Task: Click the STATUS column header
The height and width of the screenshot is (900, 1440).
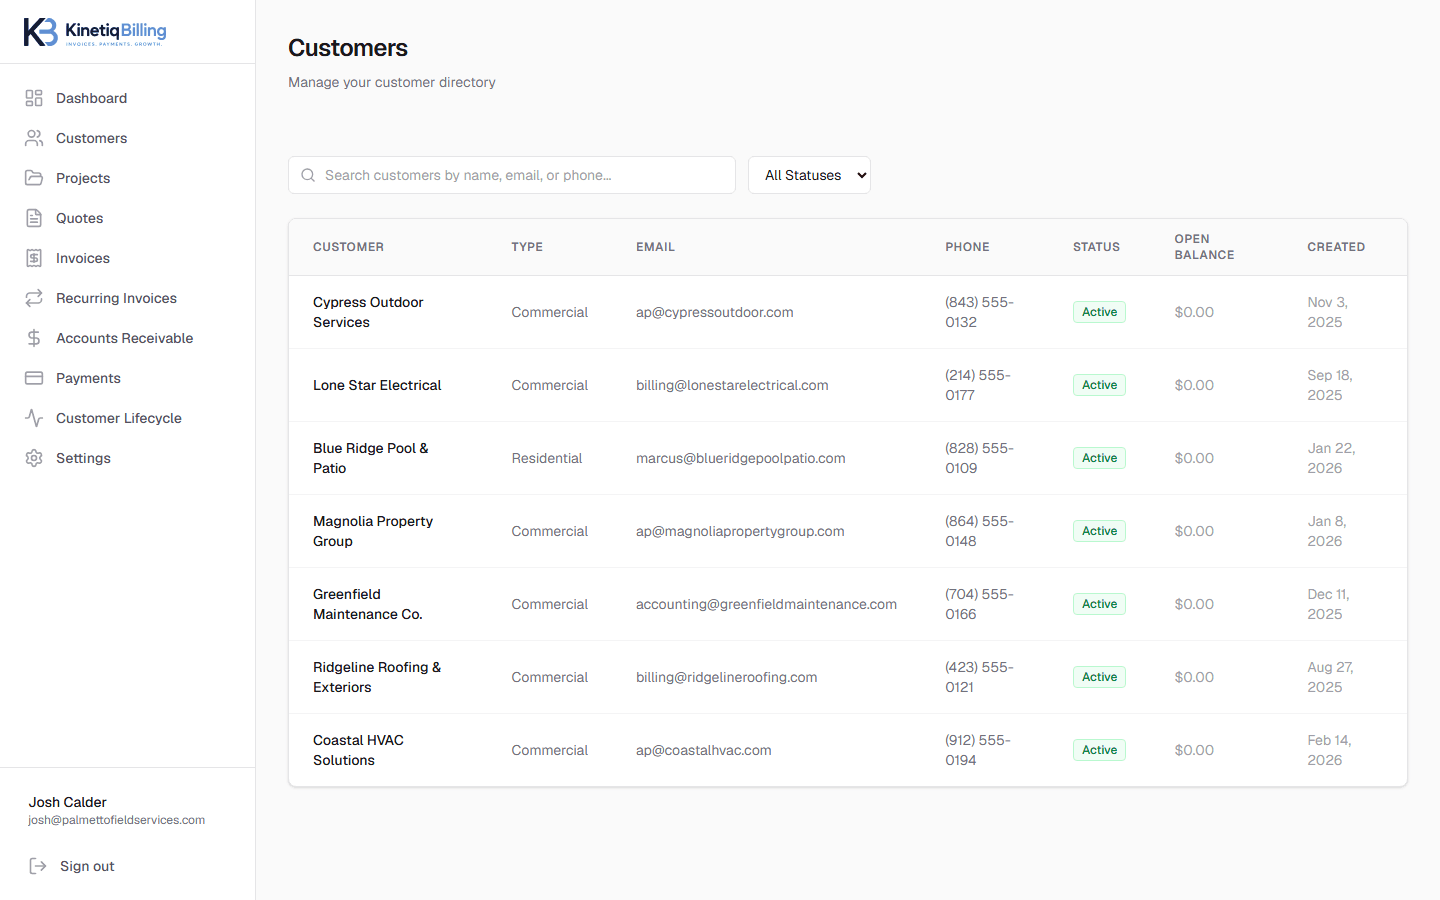Action: [1096, 247]
